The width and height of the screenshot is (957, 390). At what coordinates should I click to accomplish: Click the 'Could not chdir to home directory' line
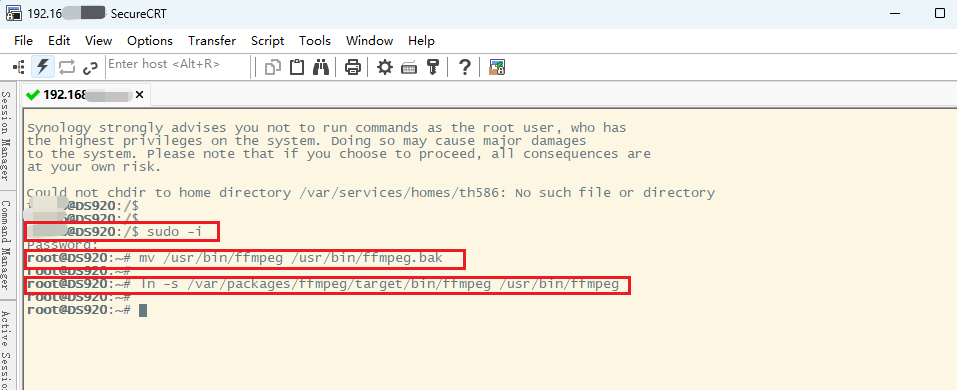pos(371,193)
